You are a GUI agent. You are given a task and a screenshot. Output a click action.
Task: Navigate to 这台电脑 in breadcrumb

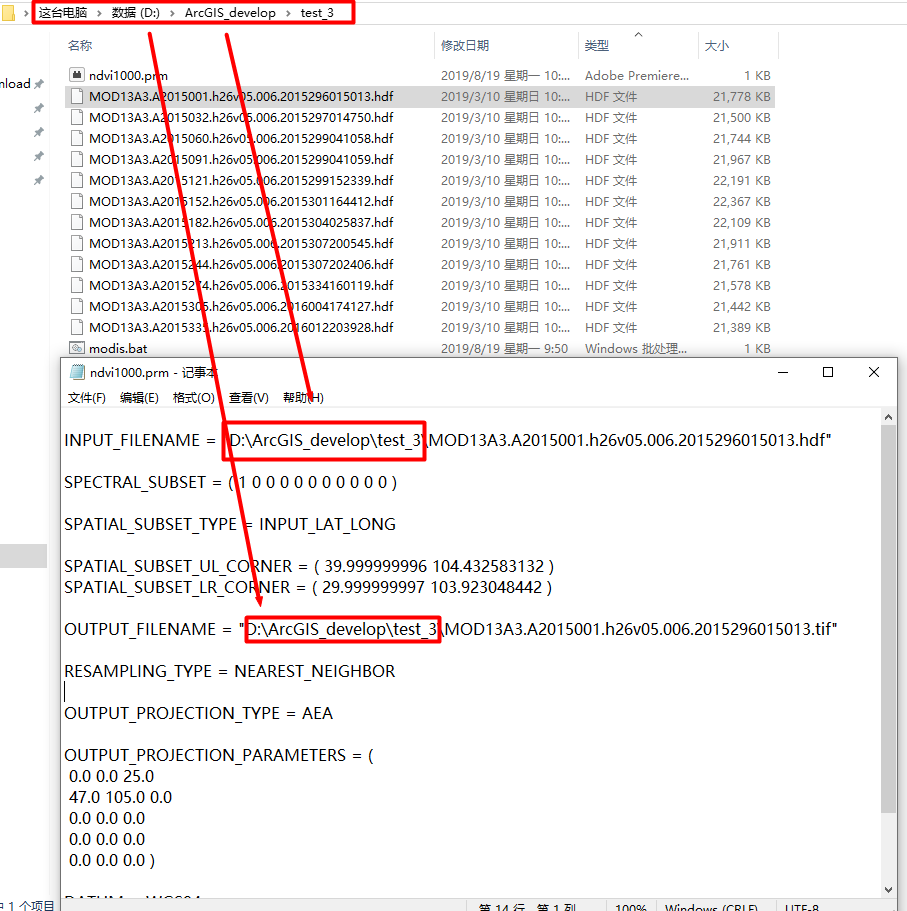(x=63, y=13)
